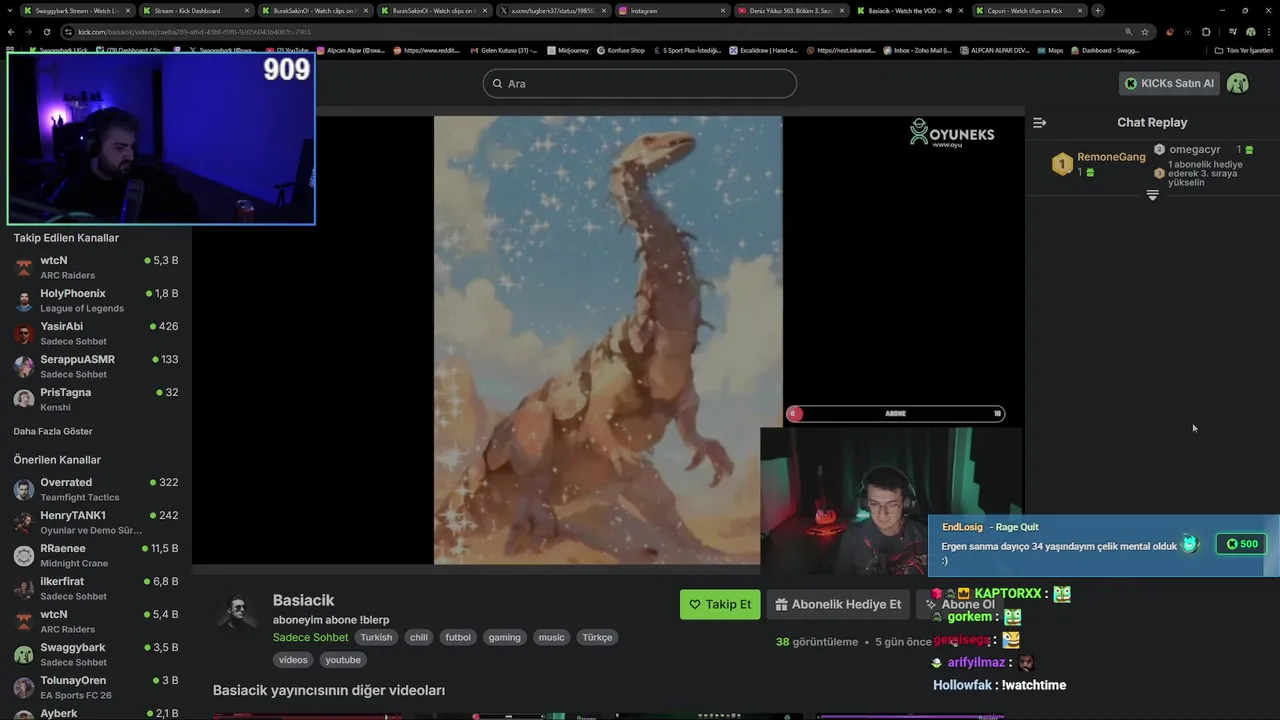Open the media control icon in toolbar
This screenshot has height=720, width=1280.
coord(1232,32)
